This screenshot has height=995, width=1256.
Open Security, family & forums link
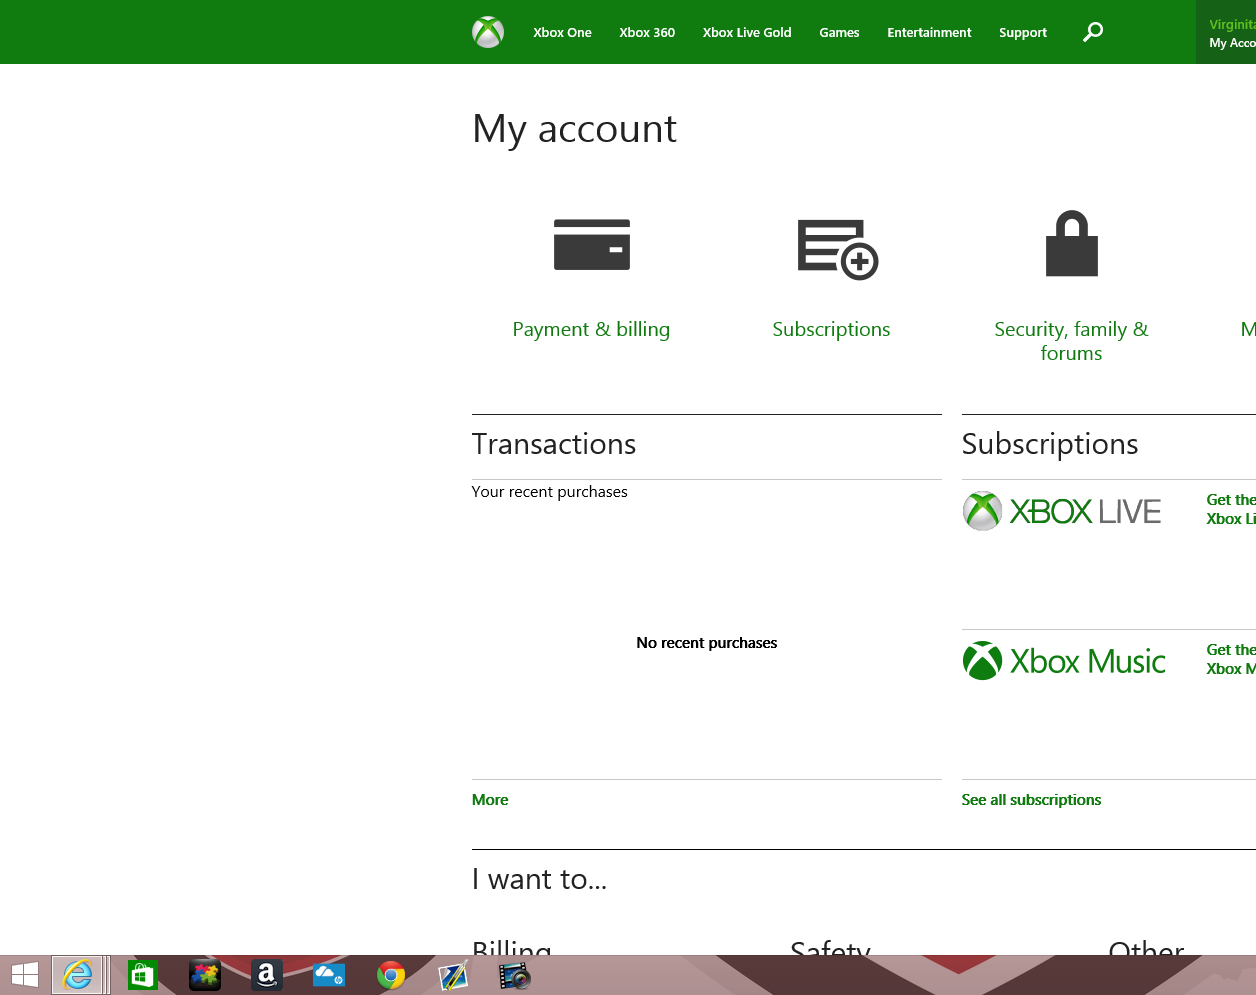coord(1071,341)
